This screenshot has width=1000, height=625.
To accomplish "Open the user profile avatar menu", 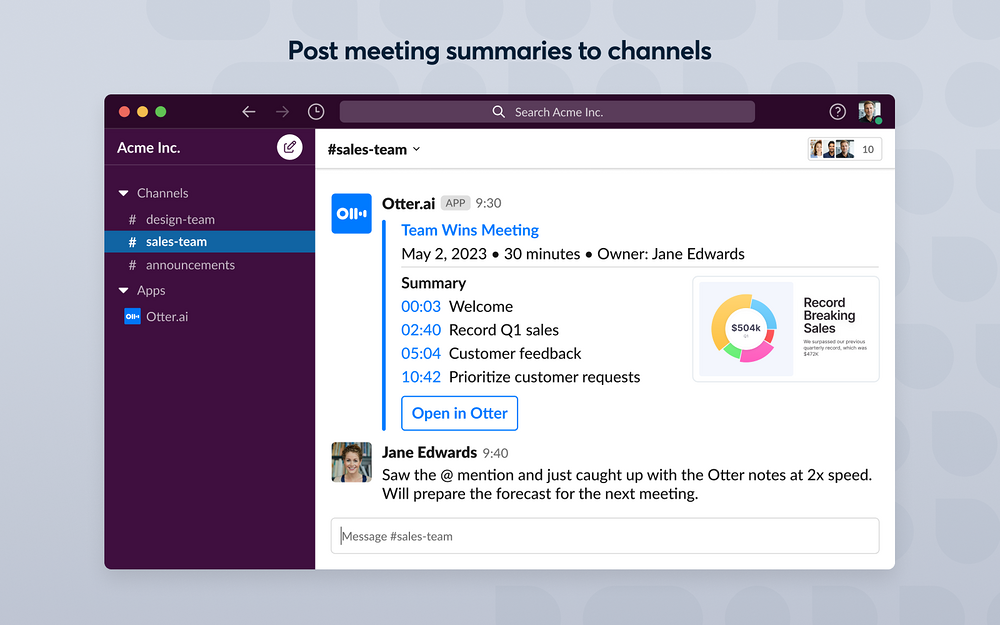I will (869, 112).
